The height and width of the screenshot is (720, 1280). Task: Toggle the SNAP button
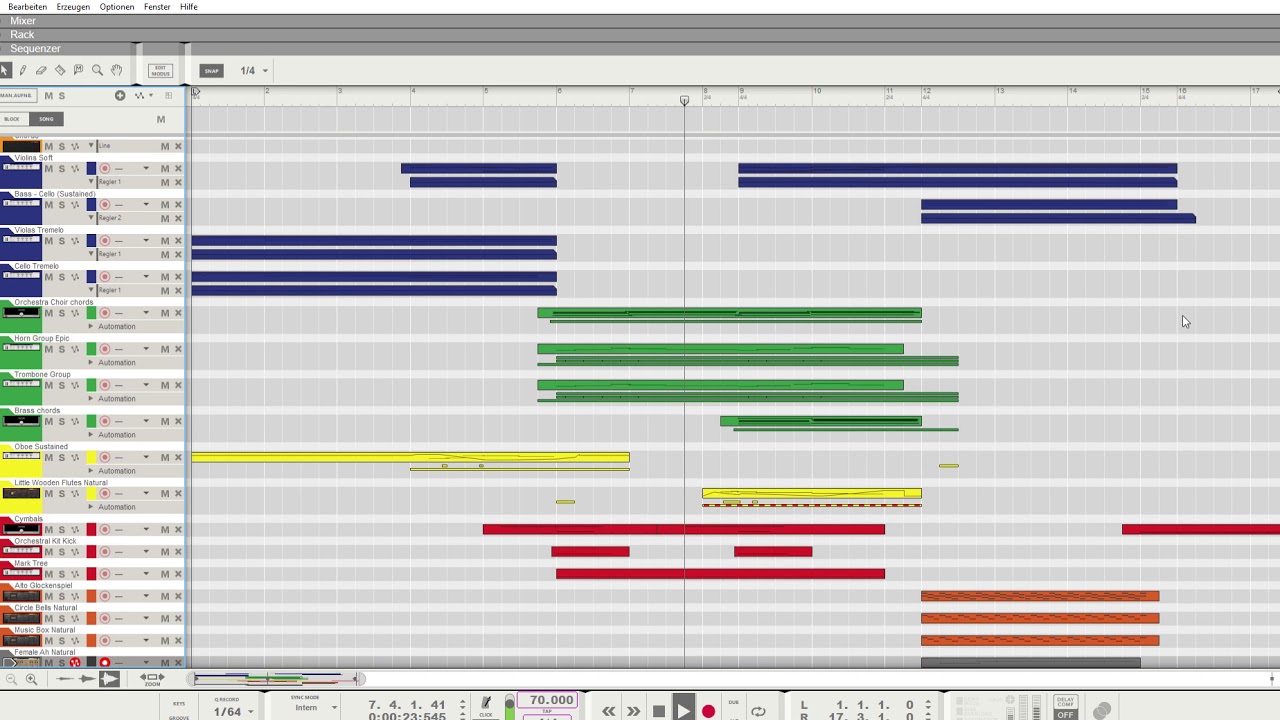click(211, 70)
